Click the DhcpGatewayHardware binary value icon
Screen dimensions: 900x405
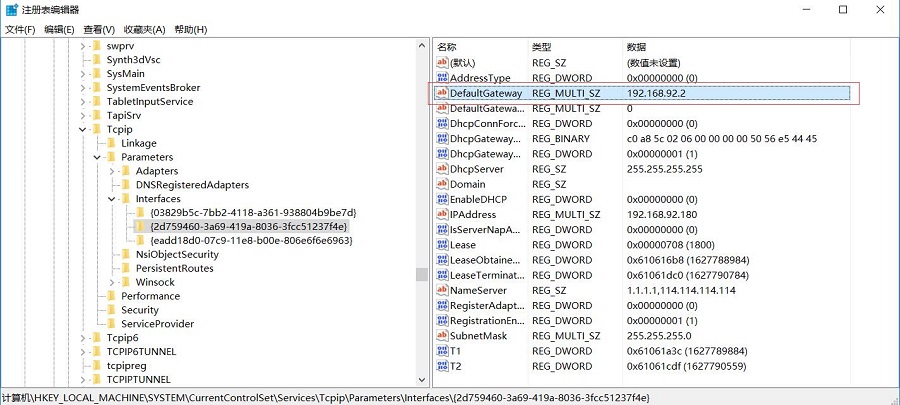442,139
